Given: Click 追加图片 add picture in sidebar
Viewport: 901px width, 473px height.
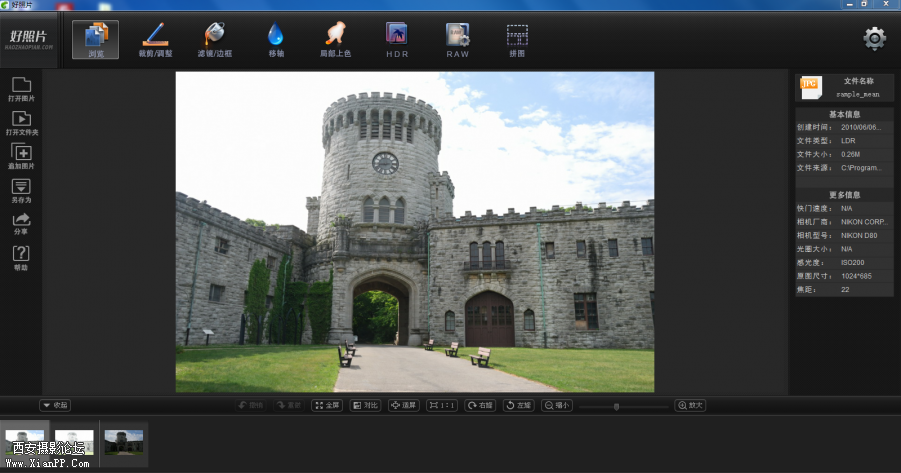Looking at the screenshot, I should (21, 158).
